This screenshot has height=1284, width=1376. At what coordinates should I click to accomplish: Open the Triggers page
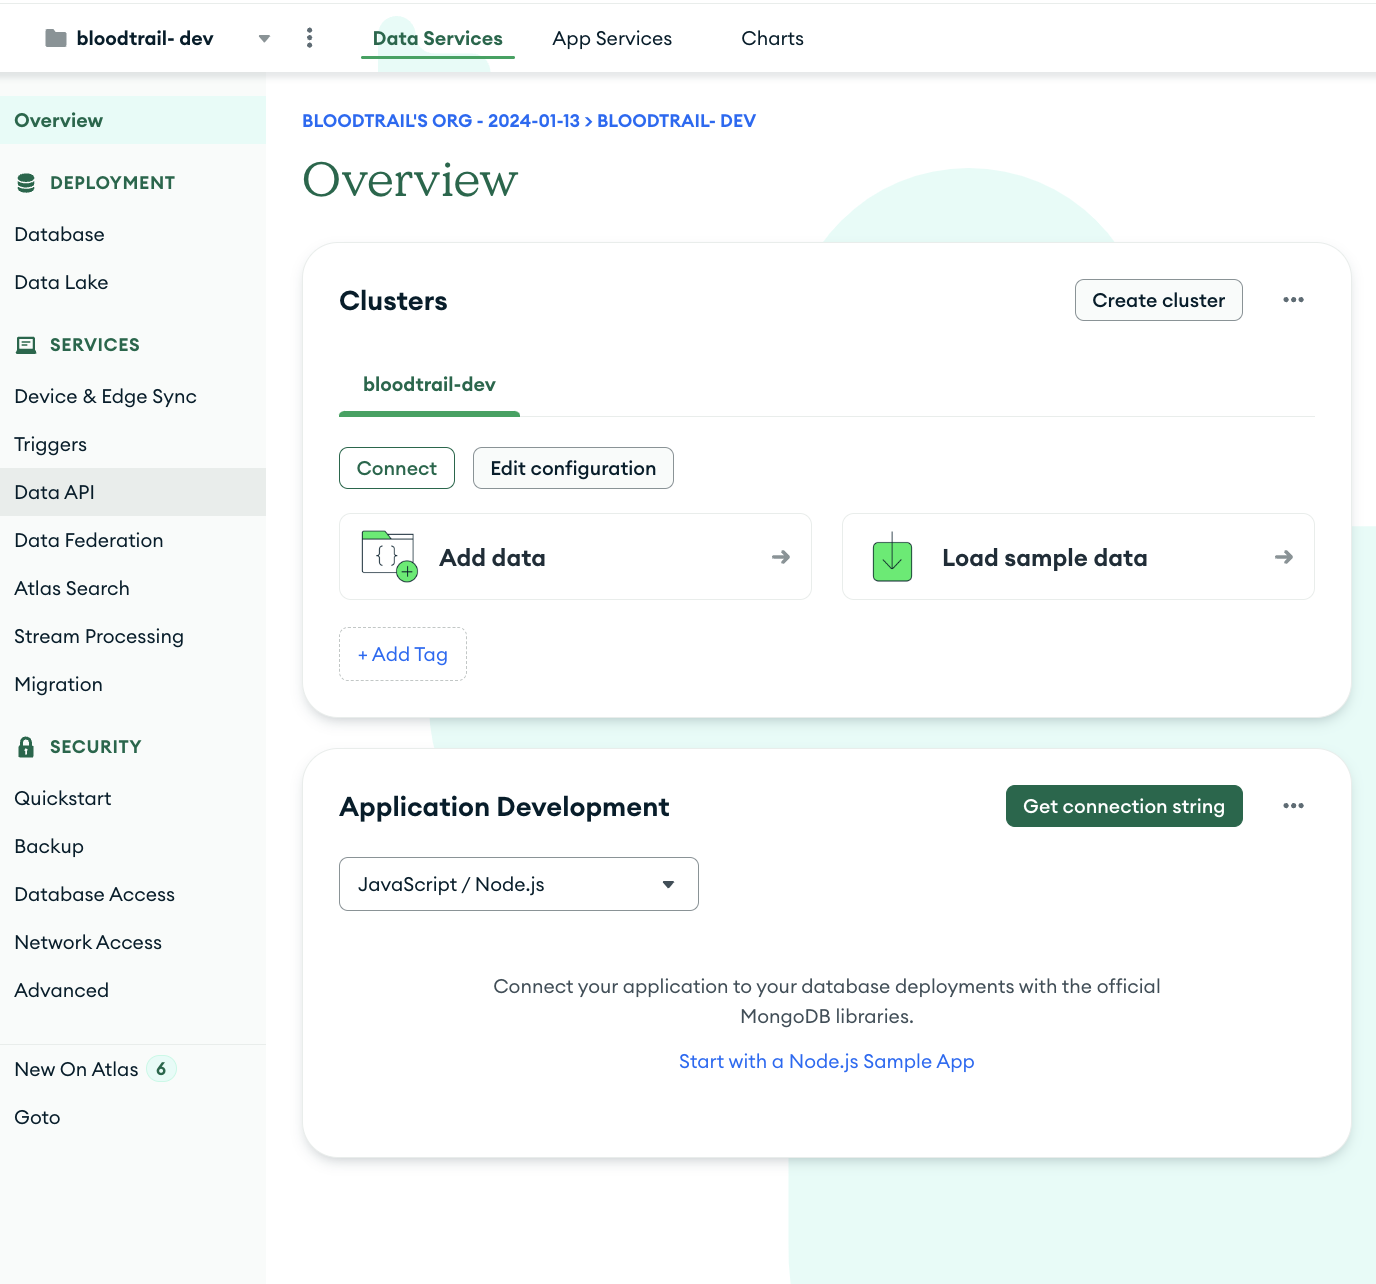point(51,444)
